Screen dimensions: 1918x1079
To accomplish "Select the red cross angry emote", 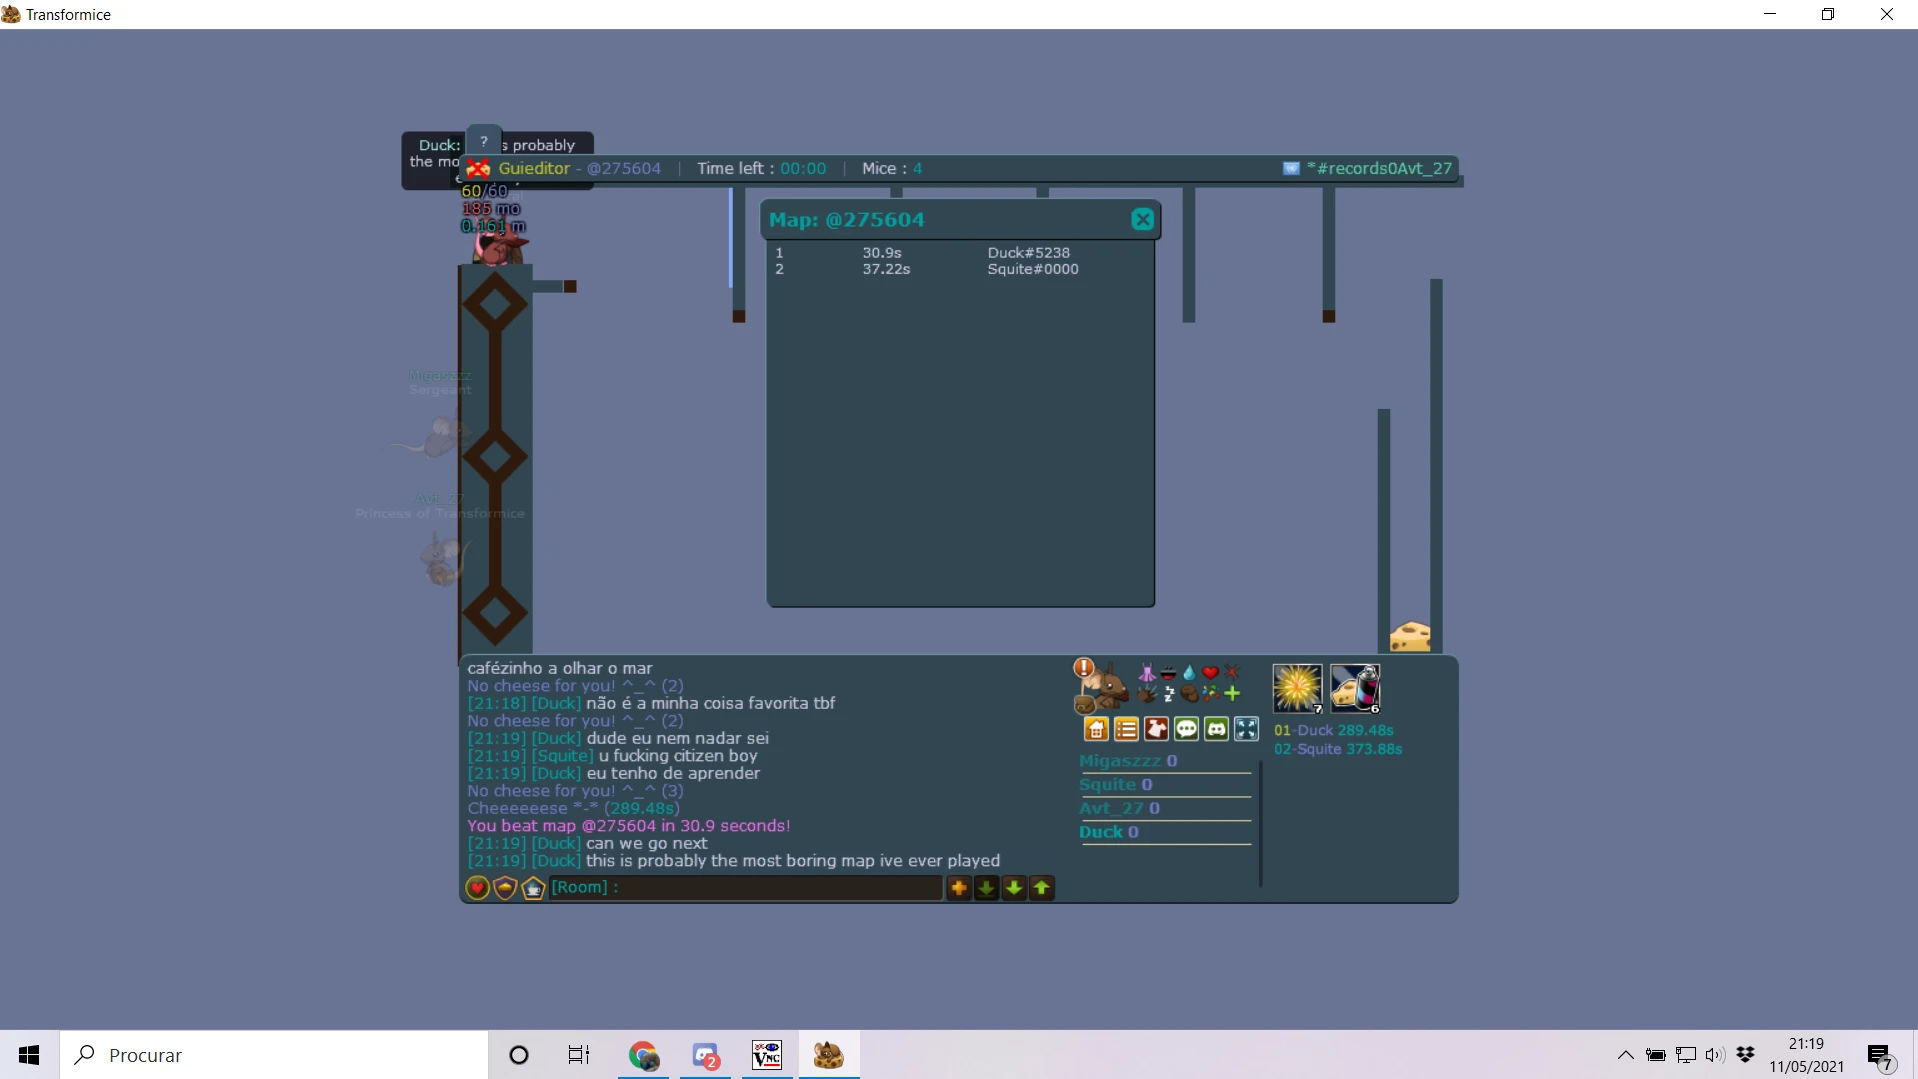I will click(1231, 672).
